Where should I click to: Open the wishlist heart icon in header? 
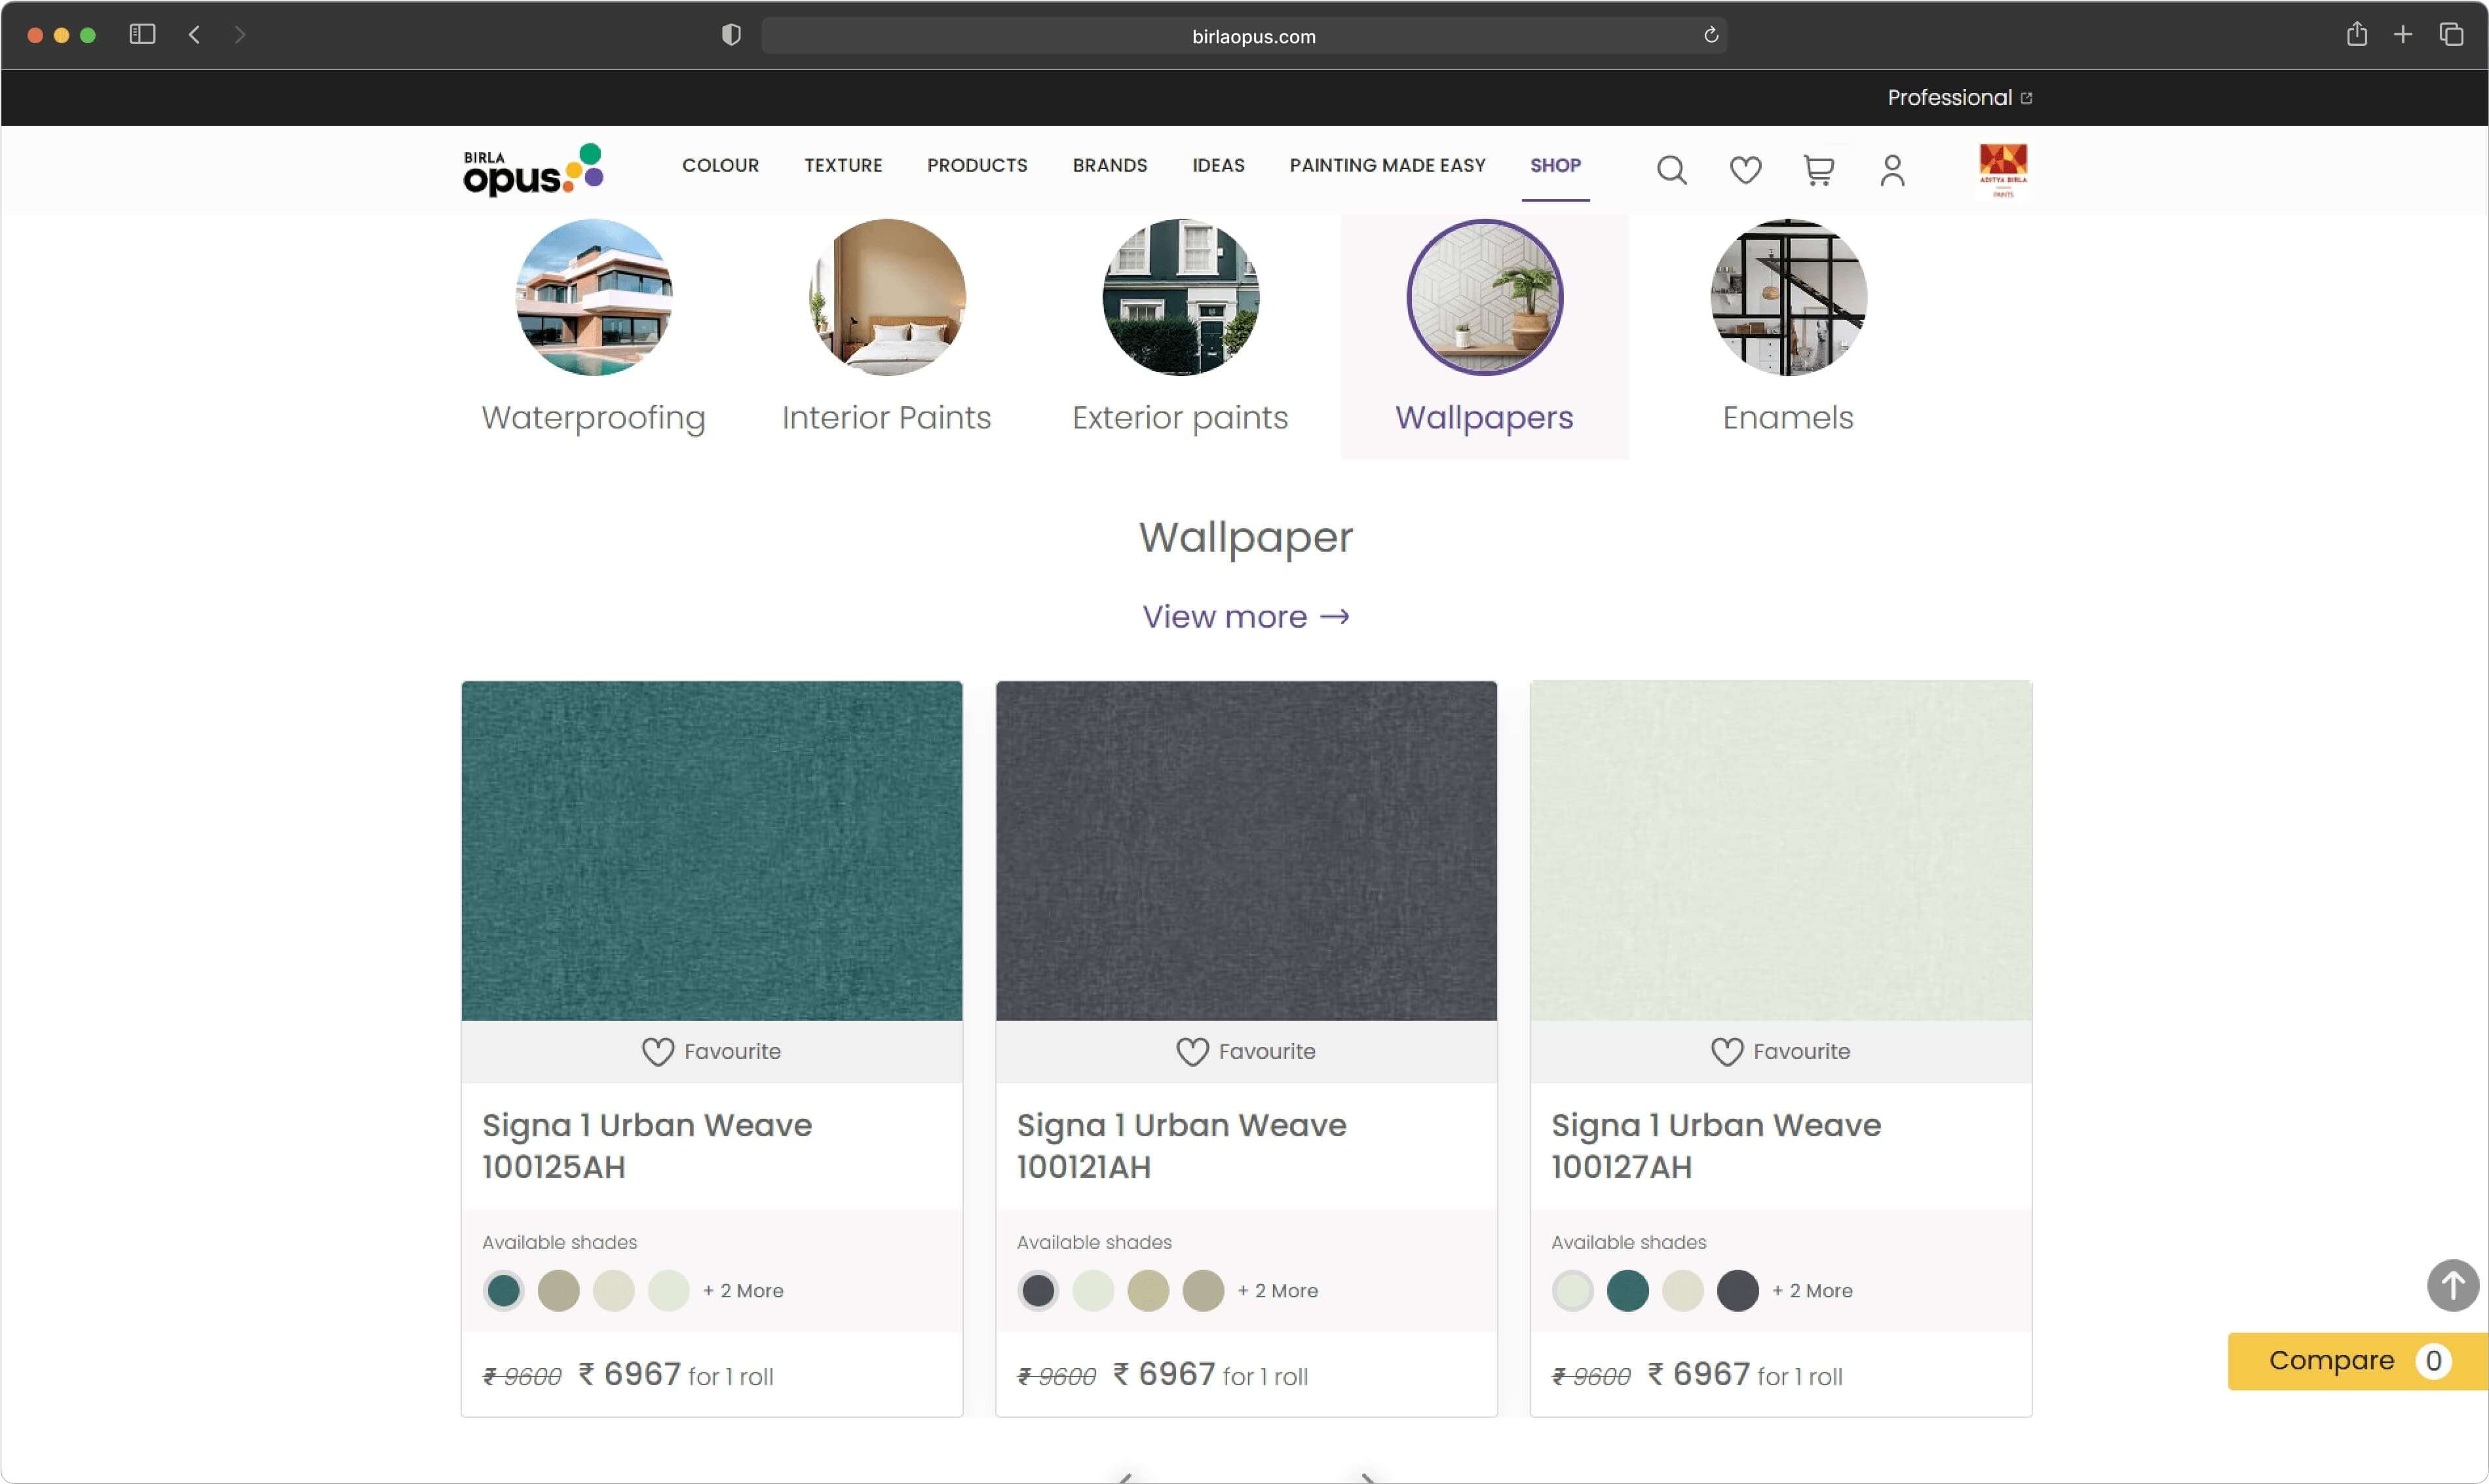(1745, 170)
